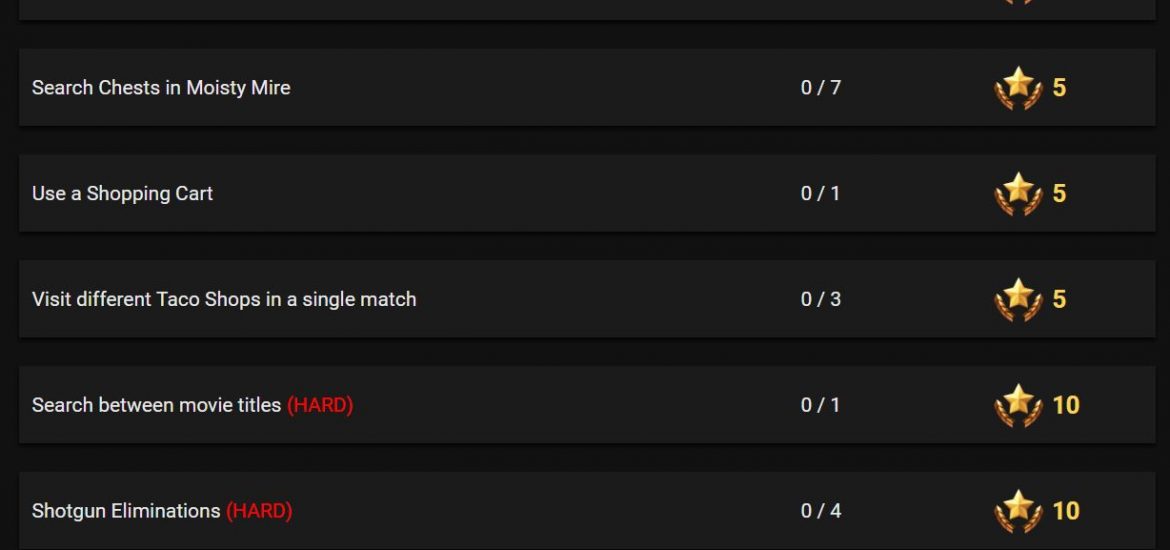Click the battle star icon for Moisty Mire
The height and width of the screenshot is (550, 1170).
(1018, 88)
